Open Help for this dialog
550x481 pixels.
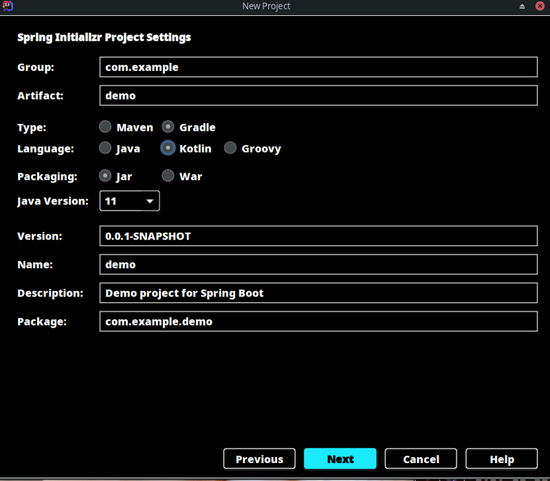[x=502, y=459]
